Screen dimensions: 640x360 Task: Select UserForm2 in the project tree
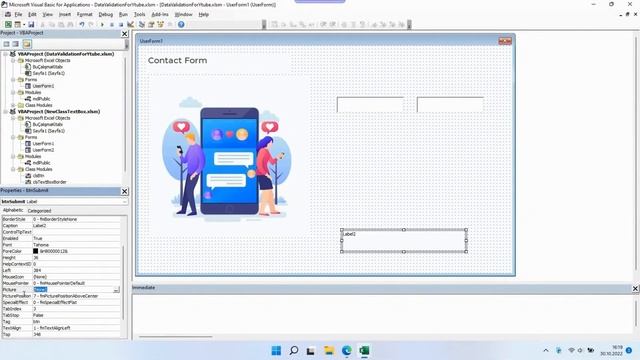43,150
